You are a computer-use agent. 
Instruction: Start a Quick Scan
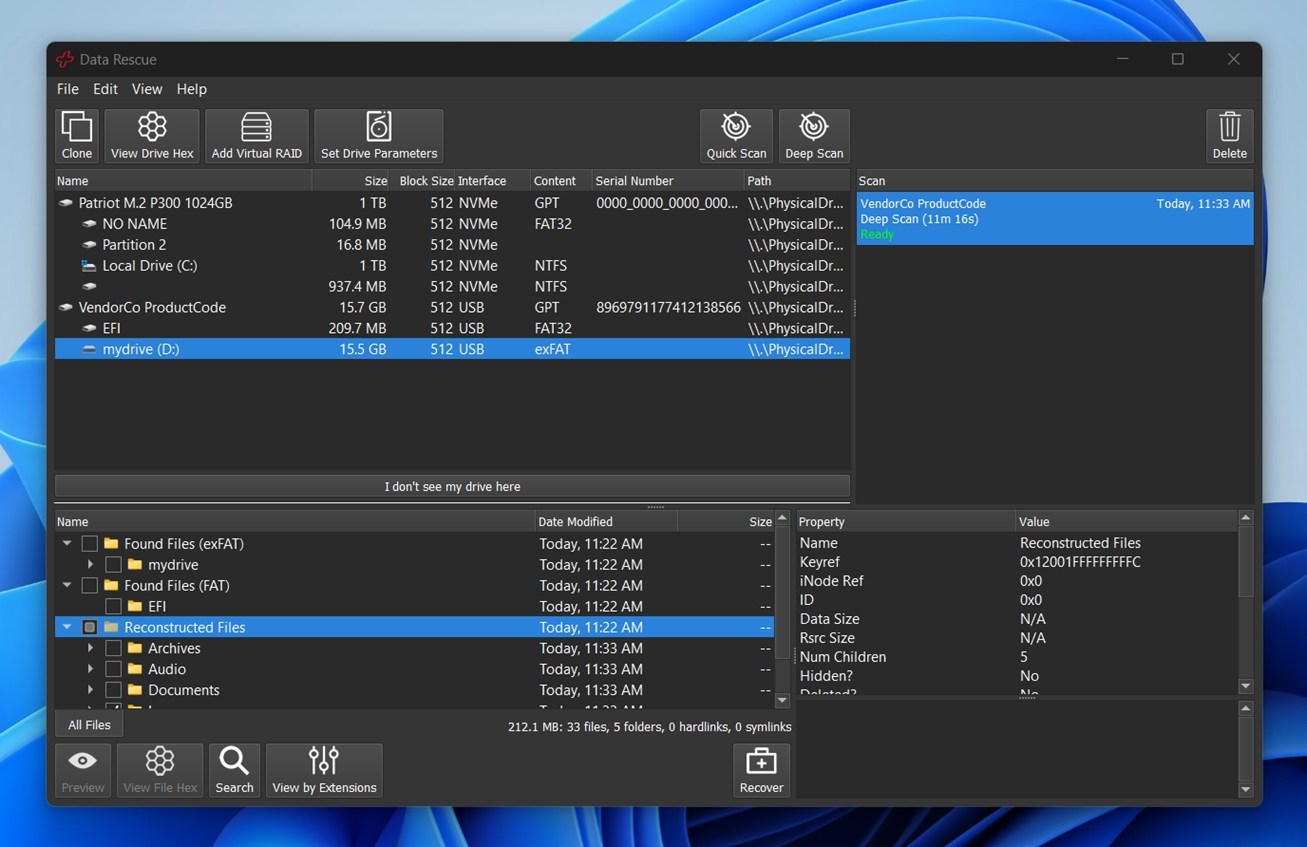735,135
